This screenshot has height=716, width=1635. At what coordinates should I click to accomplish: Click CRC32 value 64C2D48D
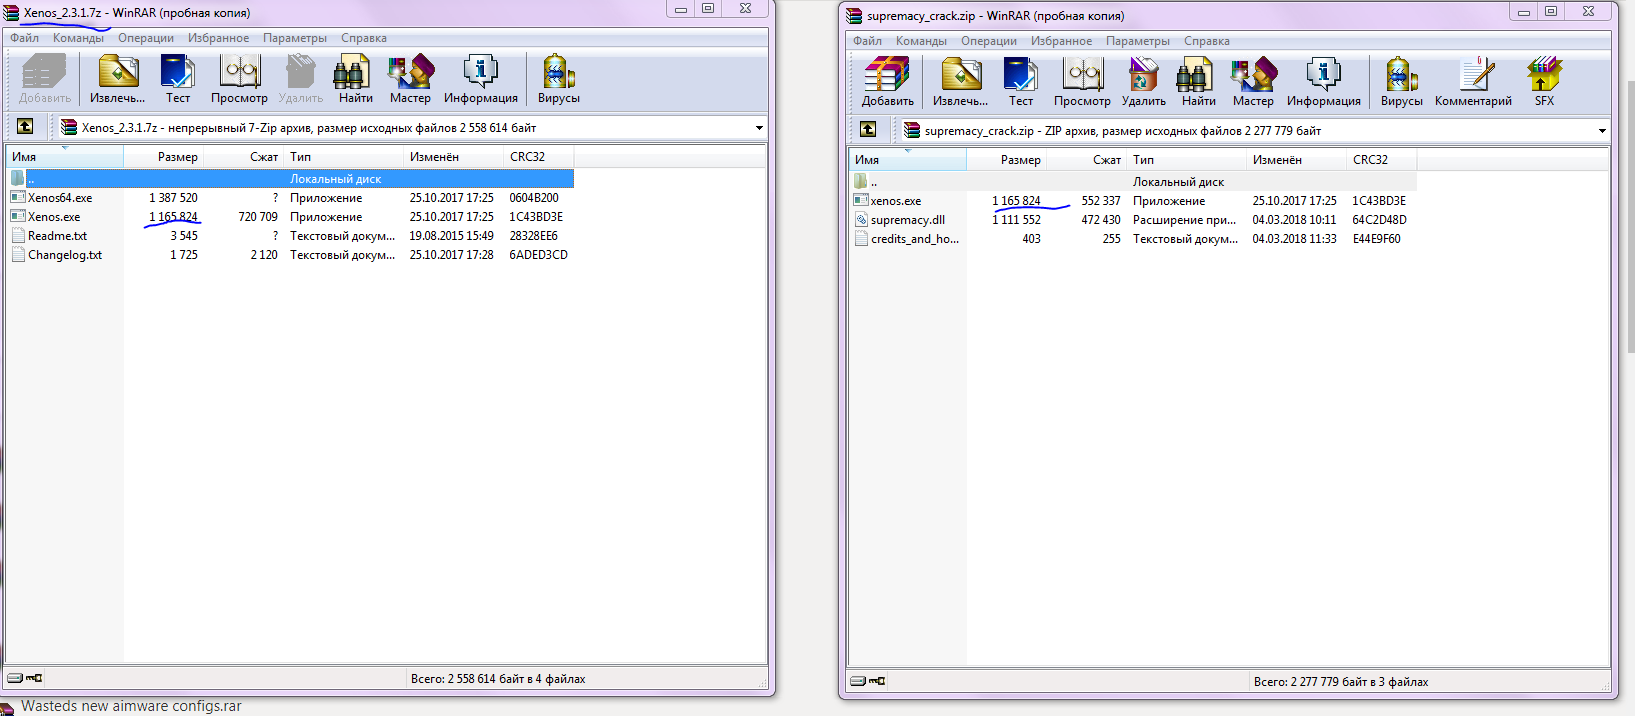tap(1379, 220)
